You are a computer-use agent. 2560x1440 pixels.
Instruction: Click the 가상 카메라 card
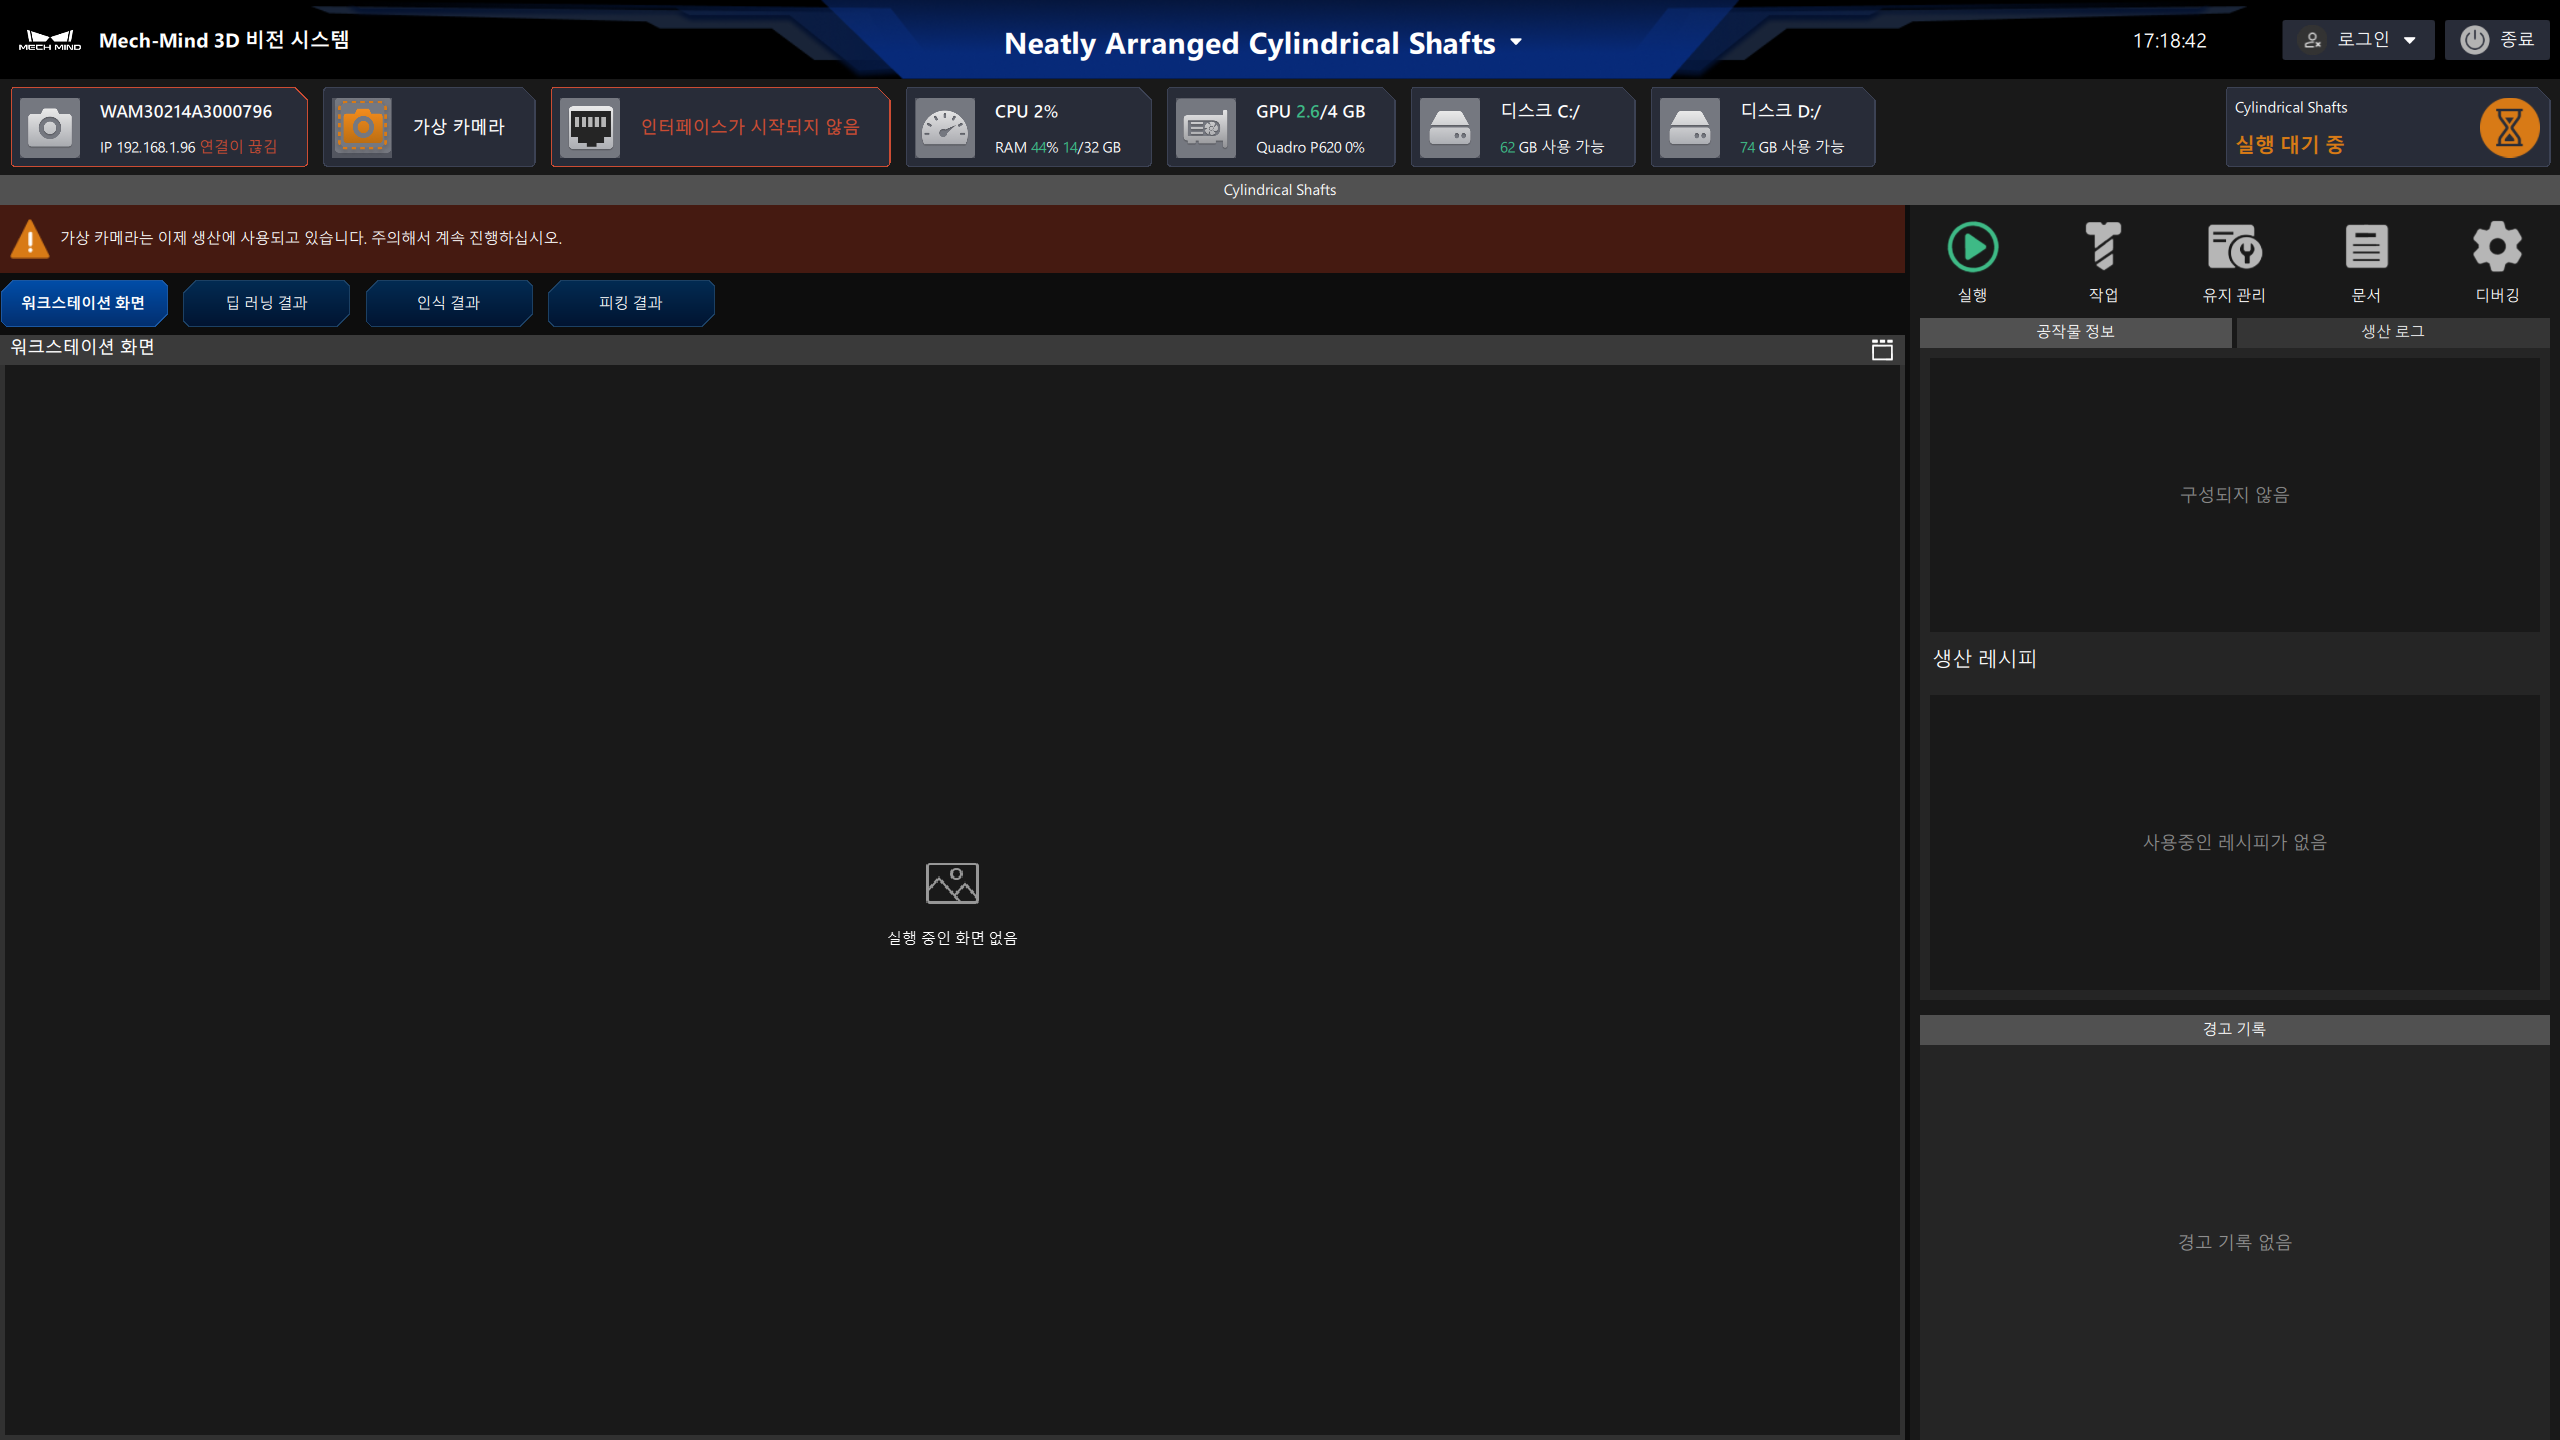click(x=429, y=127)
